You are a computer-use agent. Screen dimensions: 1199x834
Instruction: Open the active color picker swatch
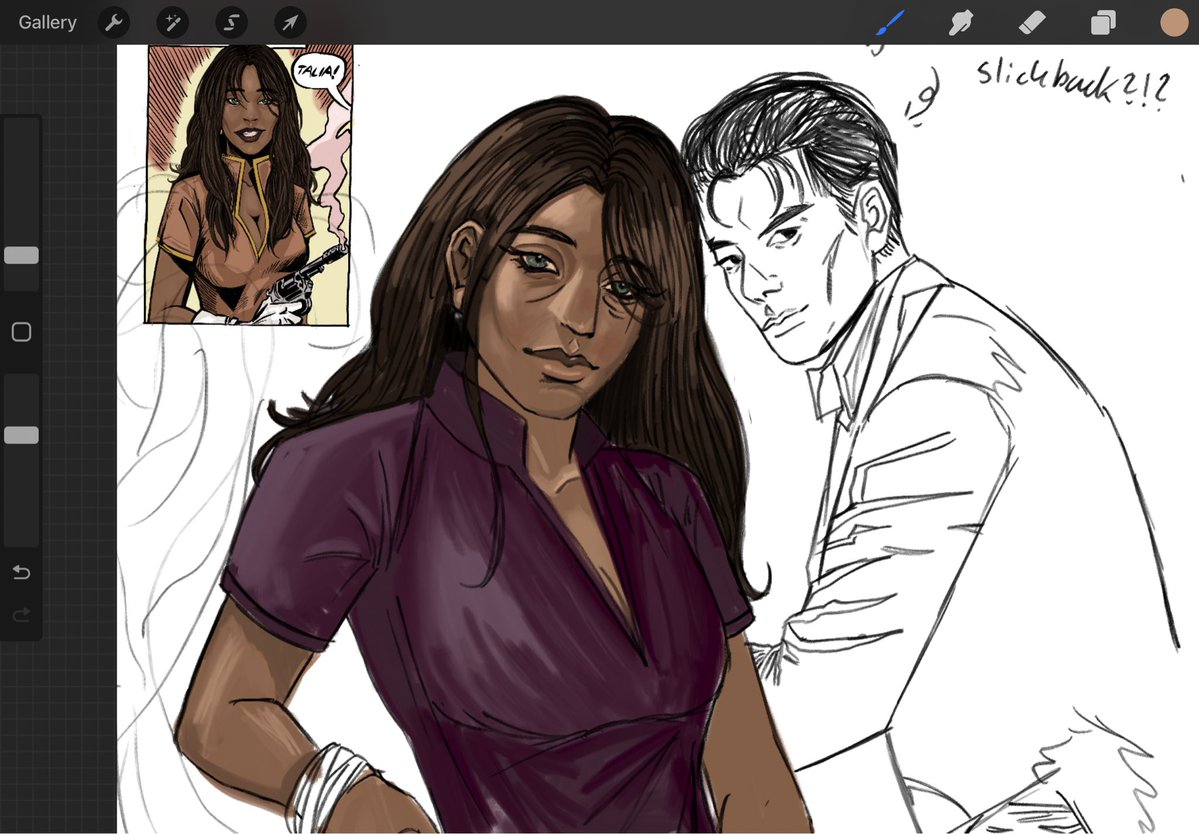1174,22
